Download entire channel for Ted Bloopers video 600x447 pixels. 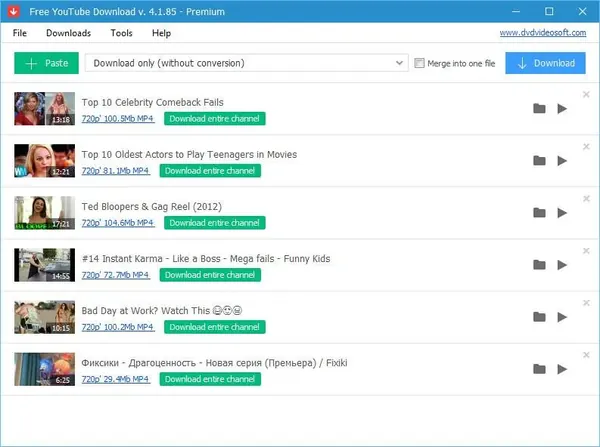pyautogui.click(x=215, y=223)
